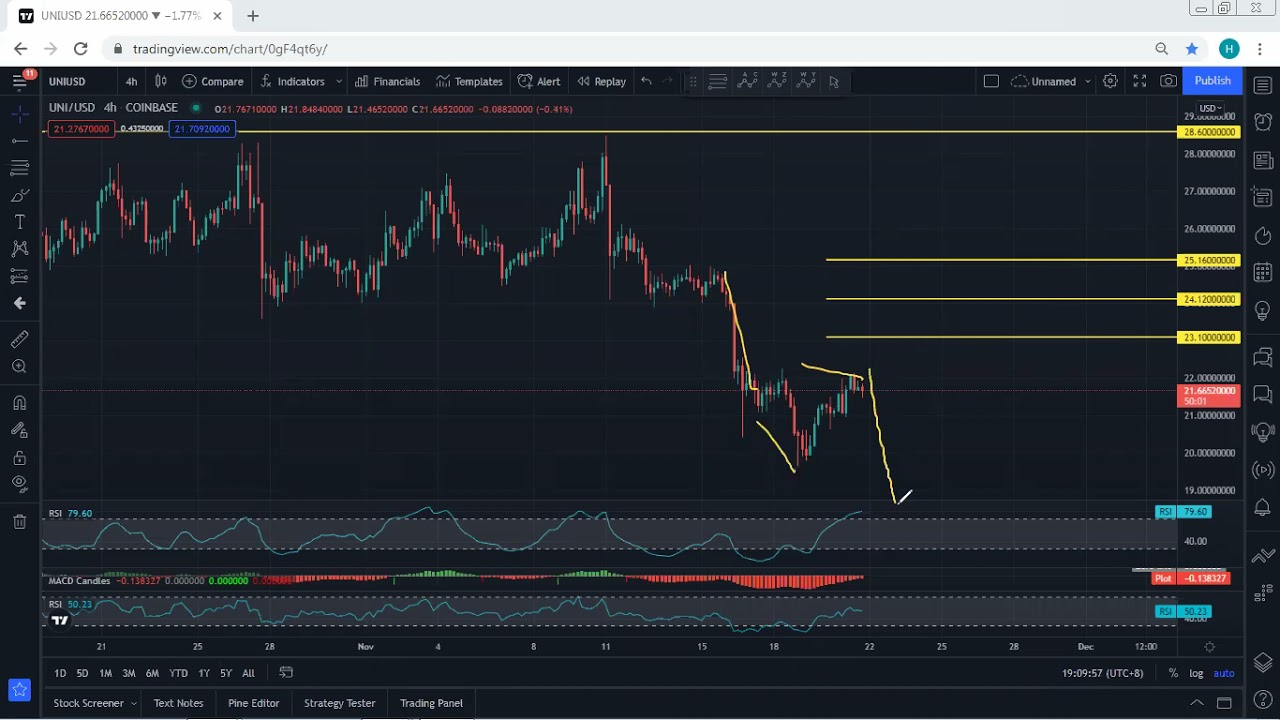Select the arrow cursor in floating toolbar
The height and width of the screenshot is (720, 1280).
pos(834,82)
